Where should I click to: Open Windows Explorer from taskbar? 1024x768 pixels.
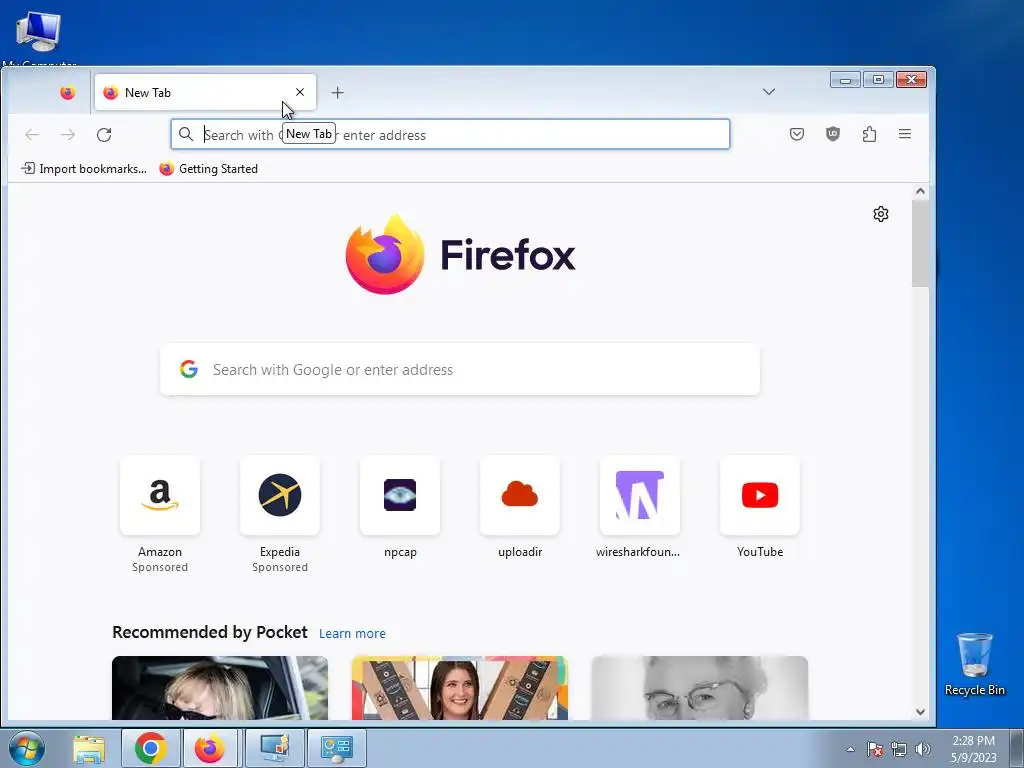coord(89,748)
